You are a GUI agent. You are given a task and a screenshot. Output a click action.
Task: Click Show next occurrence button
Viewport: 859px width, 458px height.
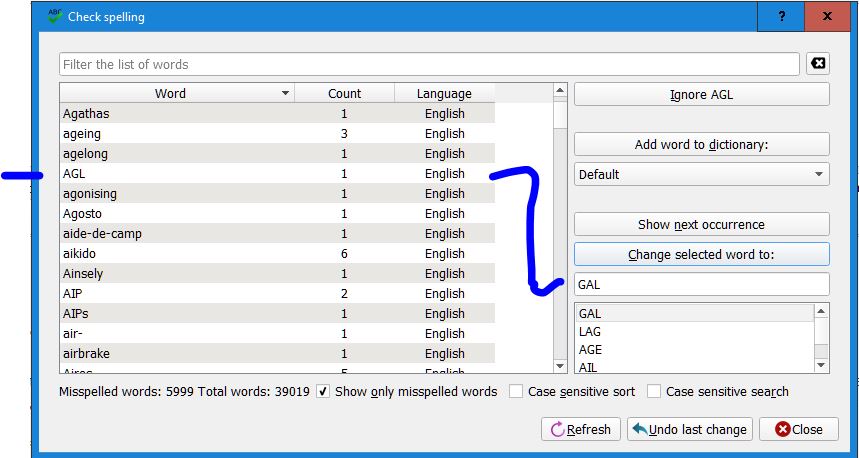pos(702,225)
